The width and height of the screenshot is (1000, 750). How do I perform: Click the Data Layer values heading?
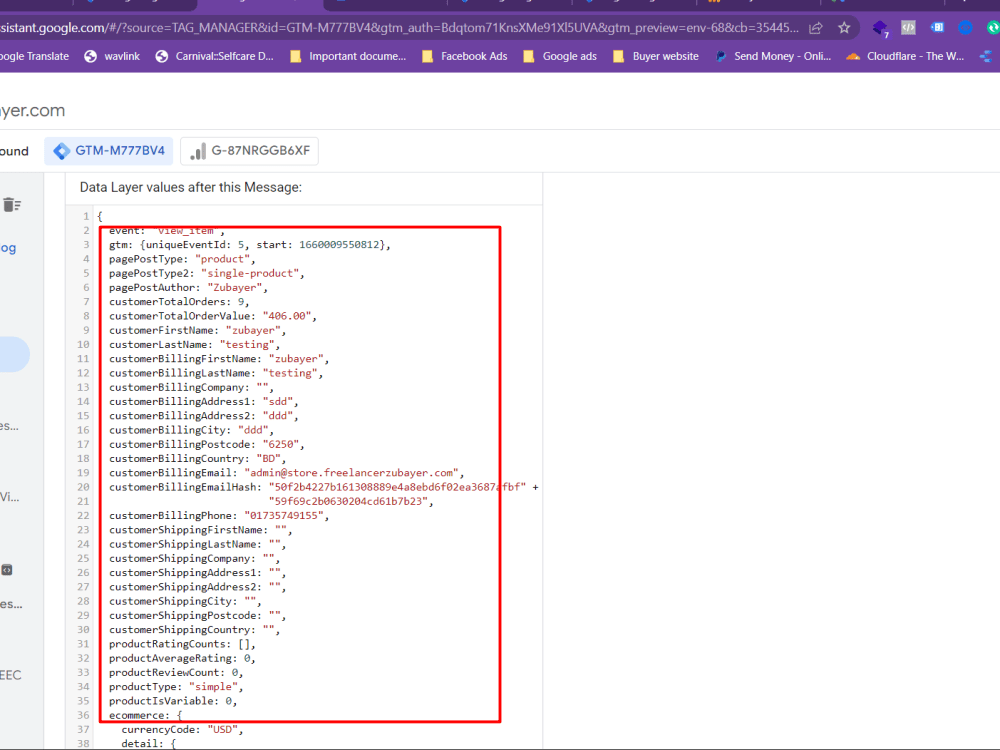pos(191,188)
